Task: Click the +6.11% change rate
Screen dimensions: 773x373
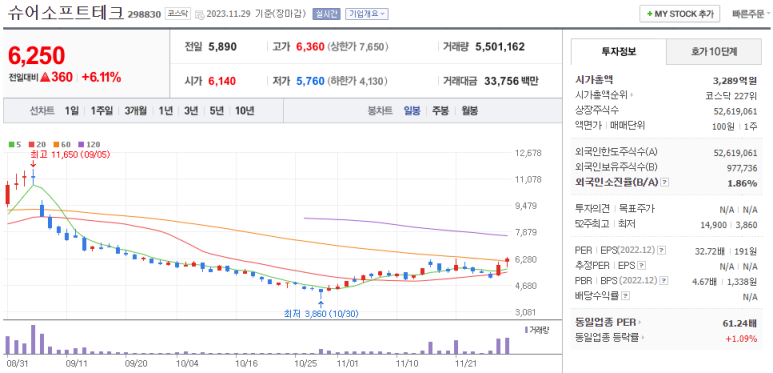Action: coord(101,77)
